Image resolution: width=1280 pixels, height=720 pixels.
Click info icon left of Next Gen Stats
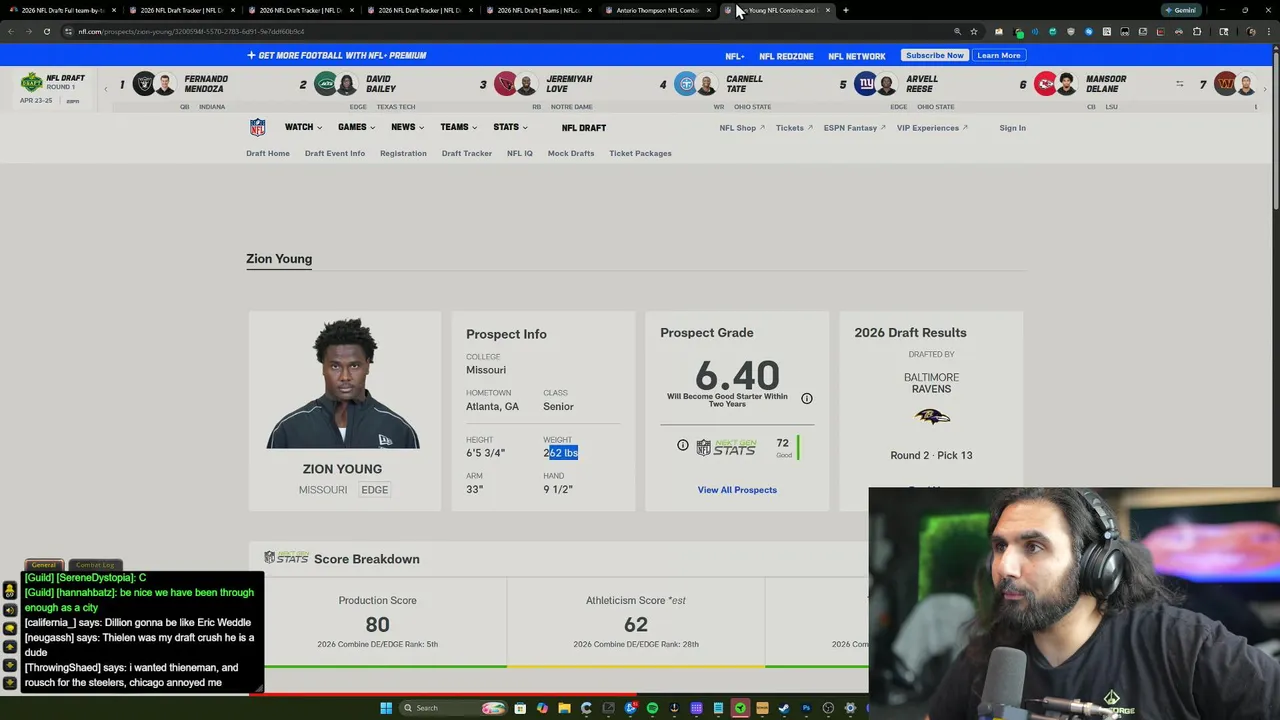coord(683,445)
